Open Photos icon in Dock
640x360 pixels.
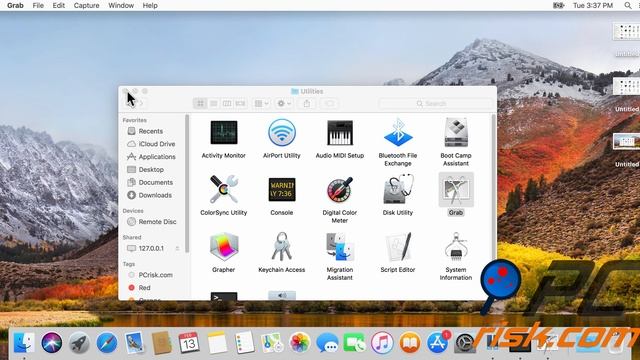point(300,342)
